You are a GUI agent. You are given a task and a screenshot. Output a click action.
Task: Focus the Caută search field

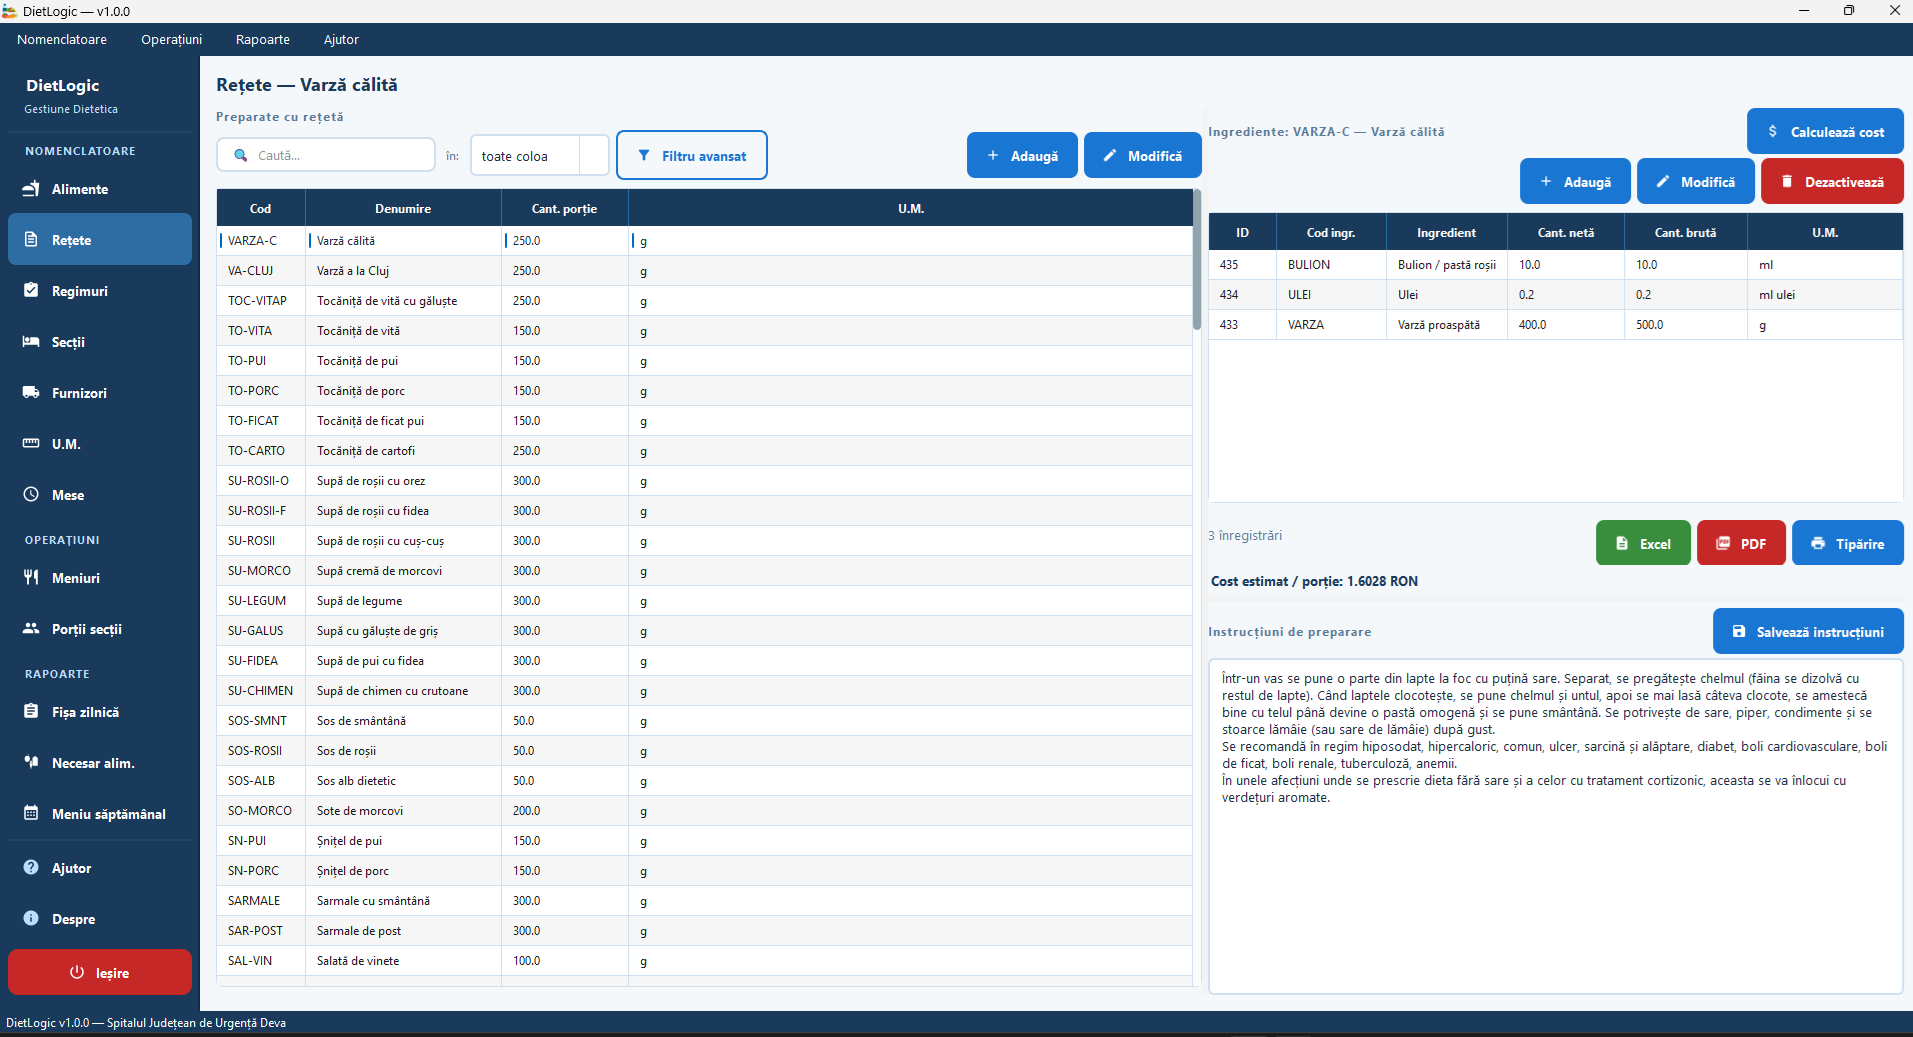tap(326, 155)
